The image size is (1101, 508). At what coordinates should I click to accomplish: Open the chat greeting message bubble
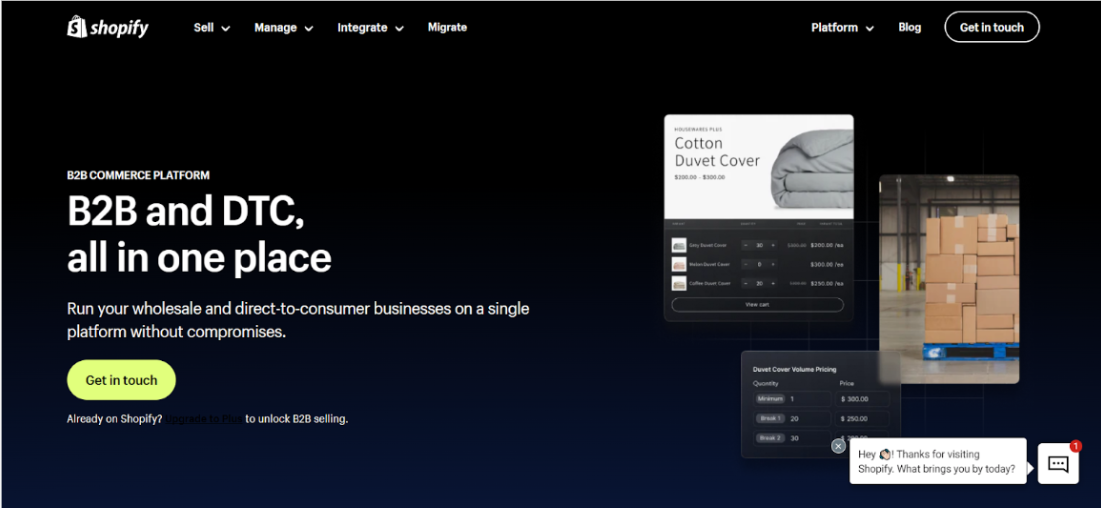937,461
